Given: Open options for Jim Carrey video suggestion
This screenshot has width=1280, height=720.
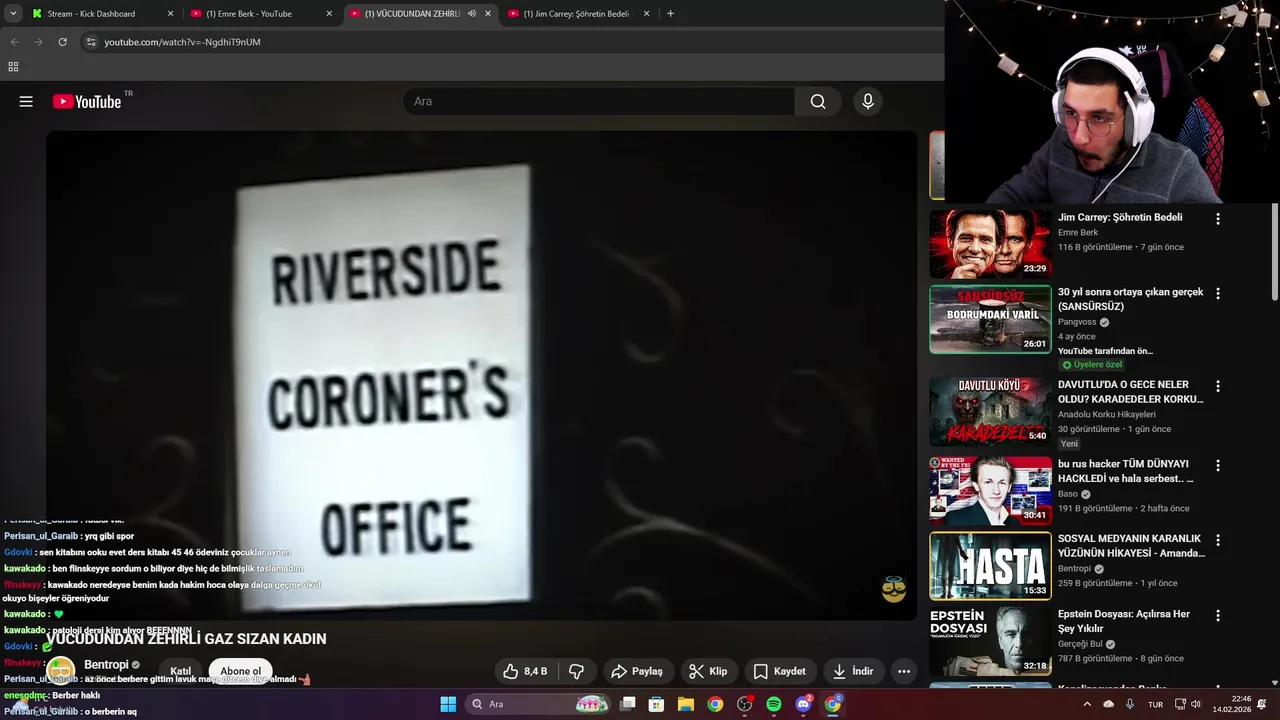Looking at the screenshot, I should 1217,219.
